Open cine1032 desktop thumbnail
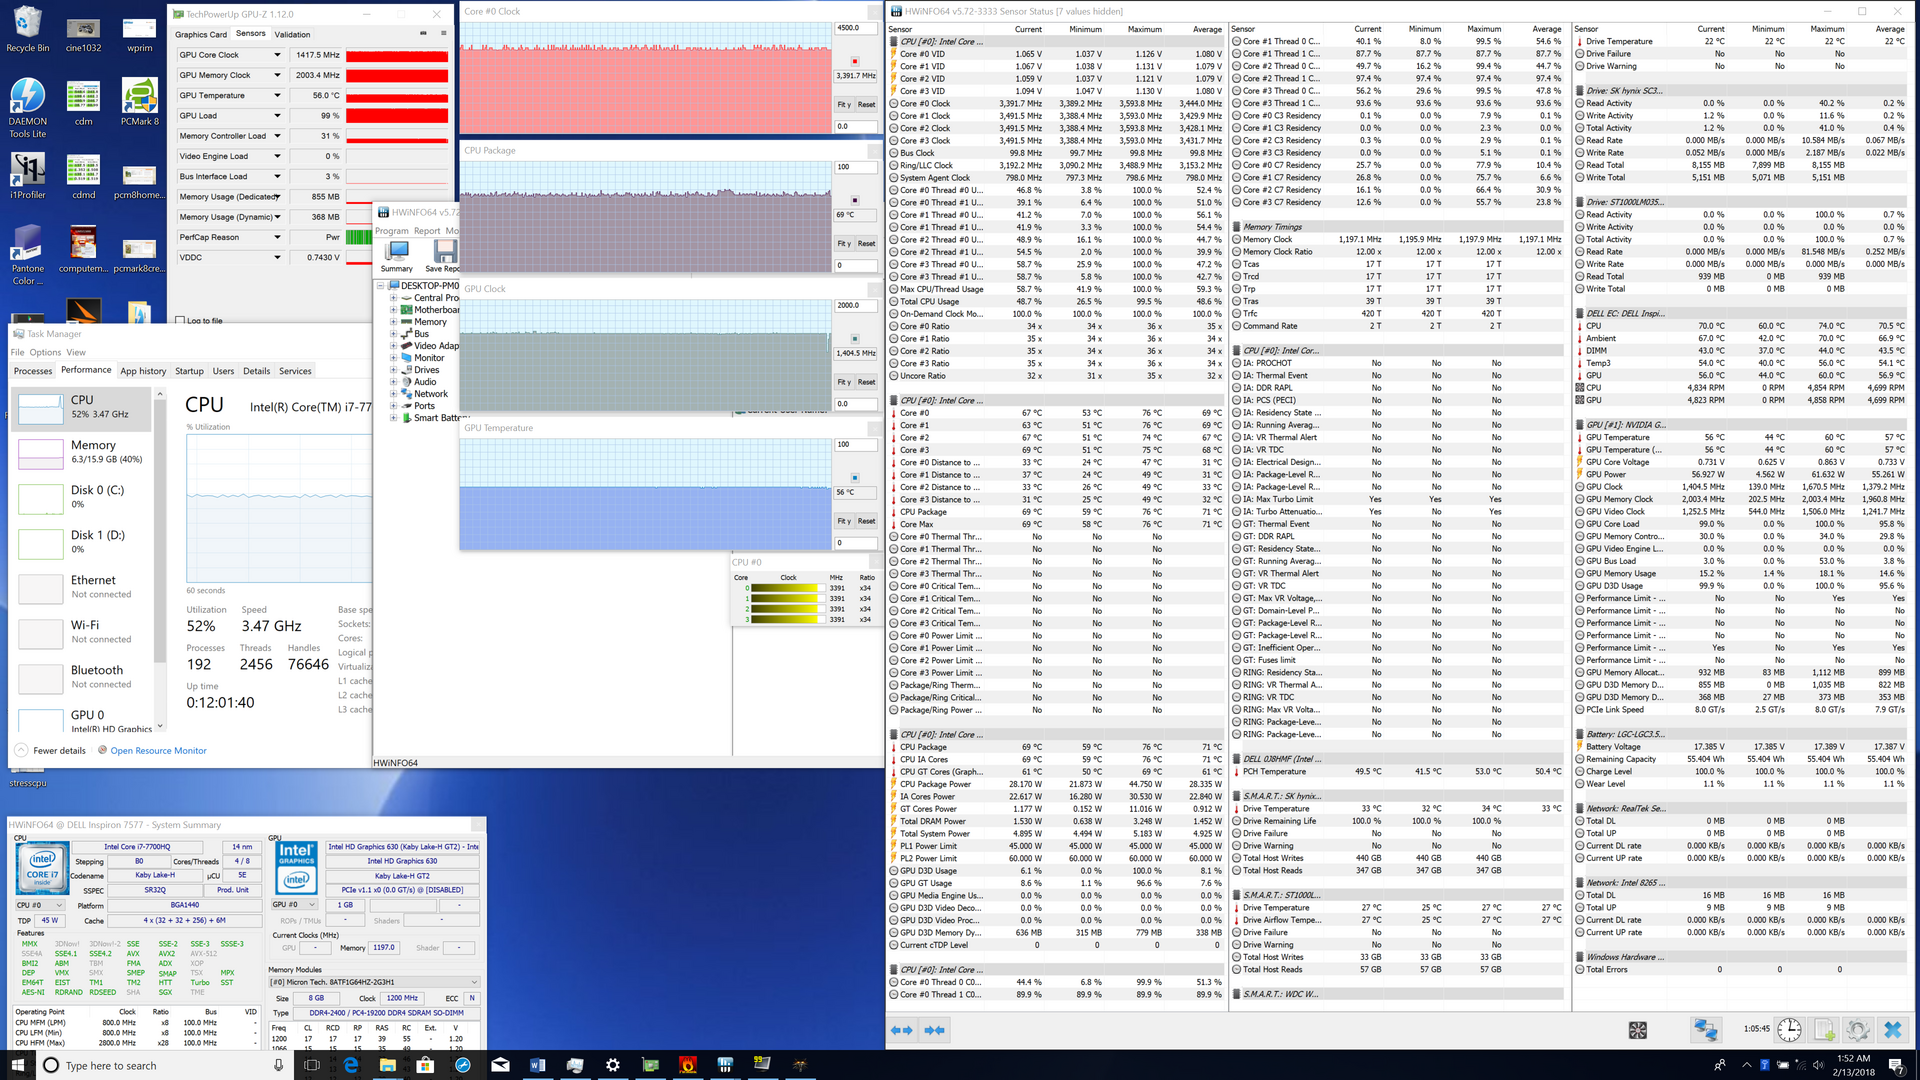Screen dimensions: 1920x1080 pos(83,34)
